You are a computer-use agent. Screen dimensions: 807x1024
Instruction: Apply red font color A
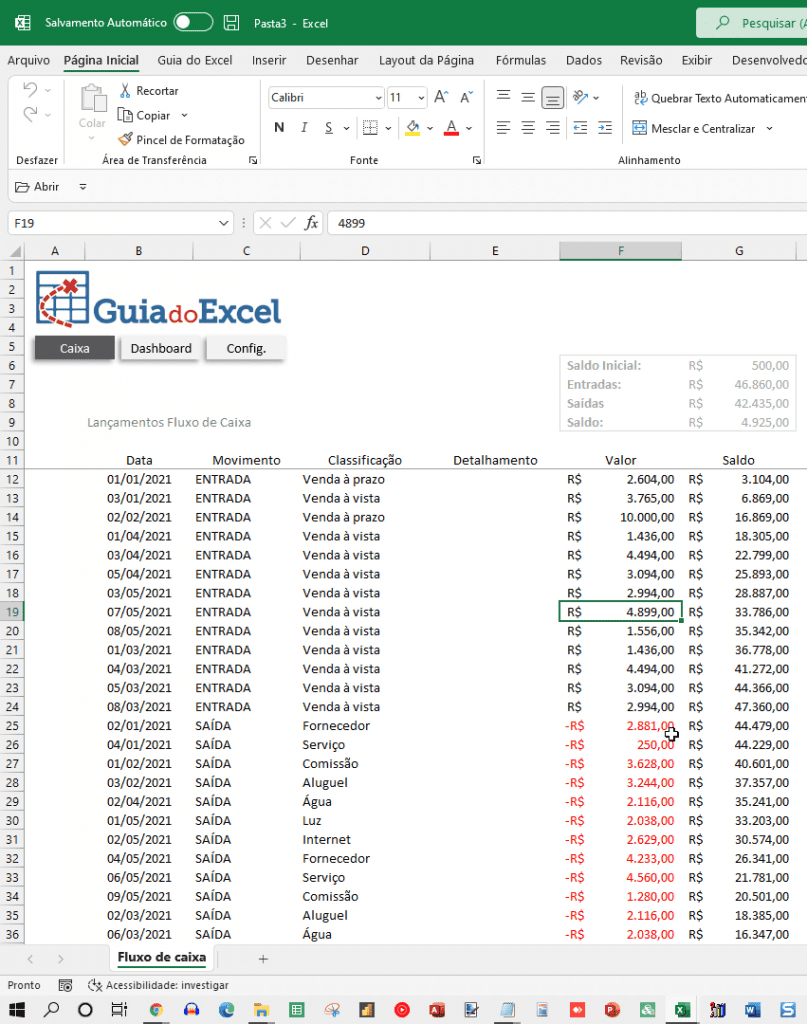[x=451, y=127]
